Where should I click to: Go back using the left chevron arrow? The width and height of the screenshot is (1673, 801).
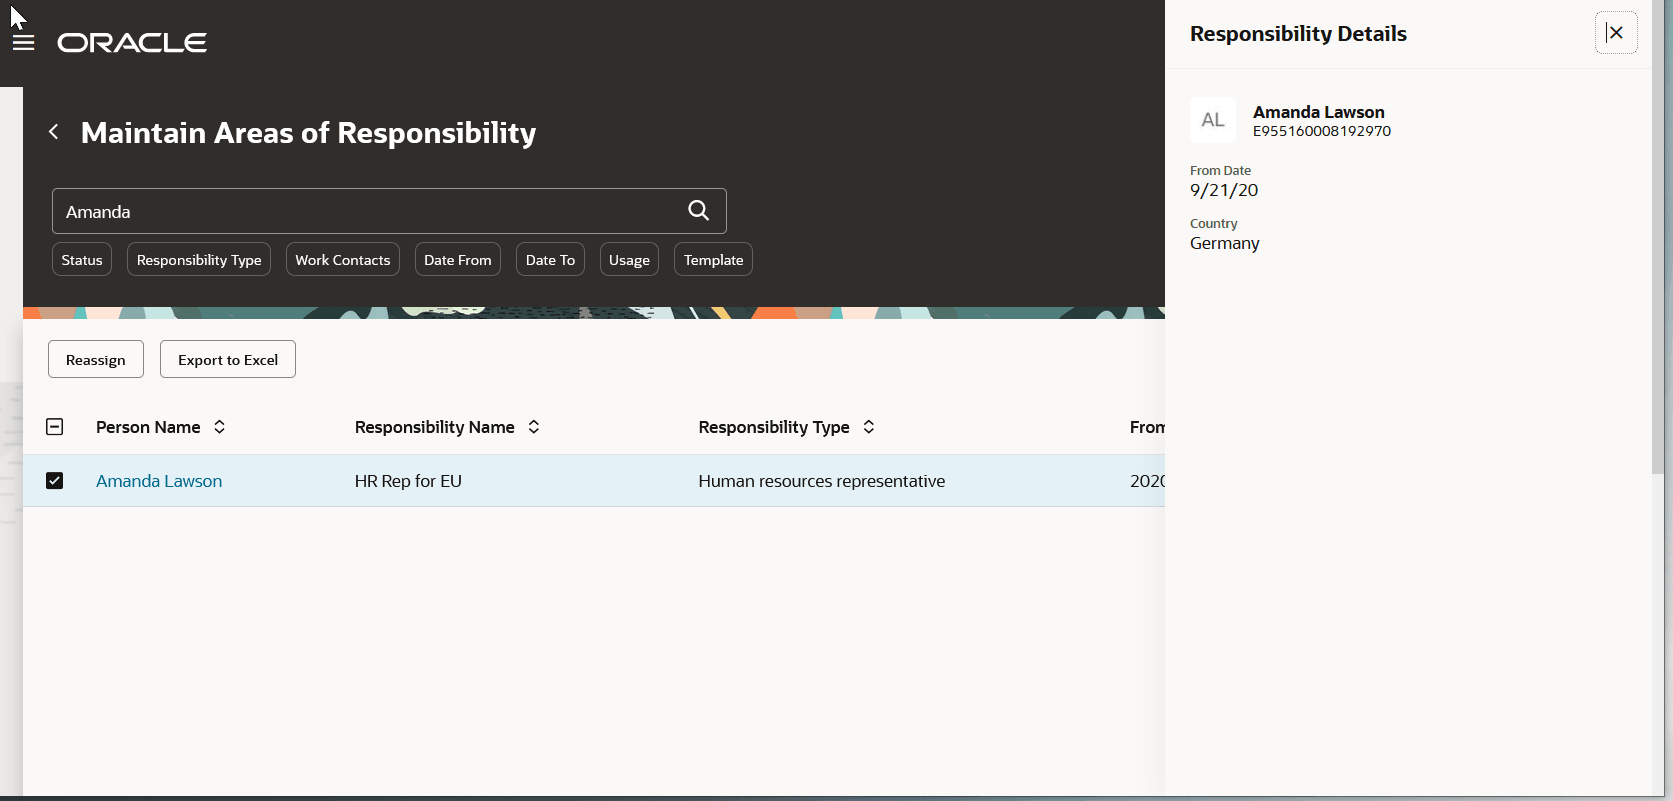[x=54, y=131]
